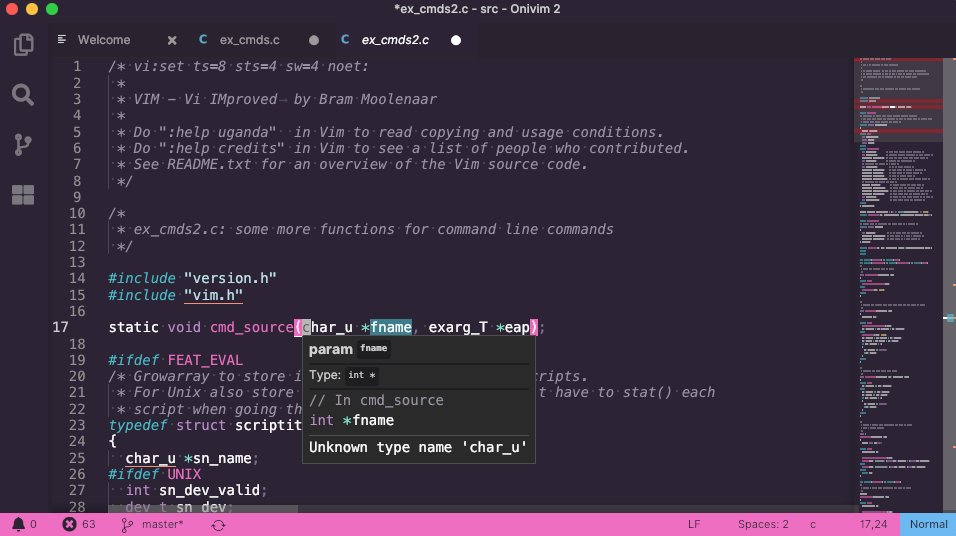Click the unsaved dot on ex_cmds2.c tab
956x536 pixels.
coord(455,40)
